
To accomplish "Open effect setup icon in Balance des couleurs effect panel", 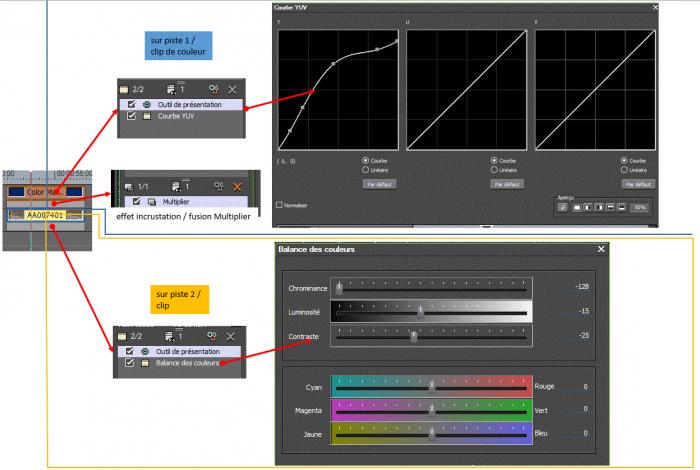I will (212, 336).
